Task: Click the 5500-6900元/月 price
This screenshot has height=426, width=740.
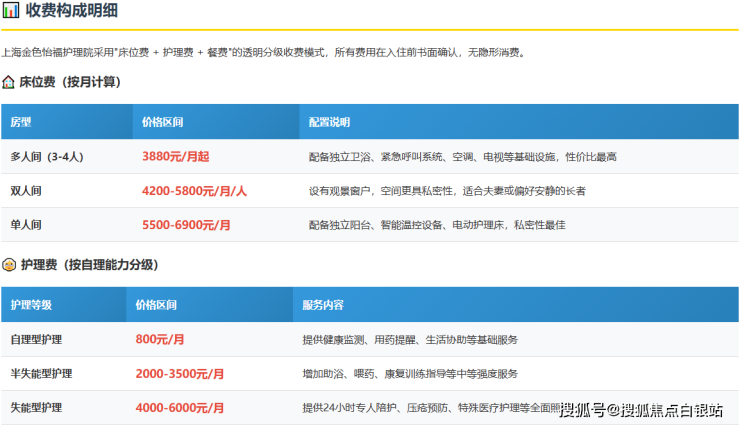Action: (x=187, y=225)
